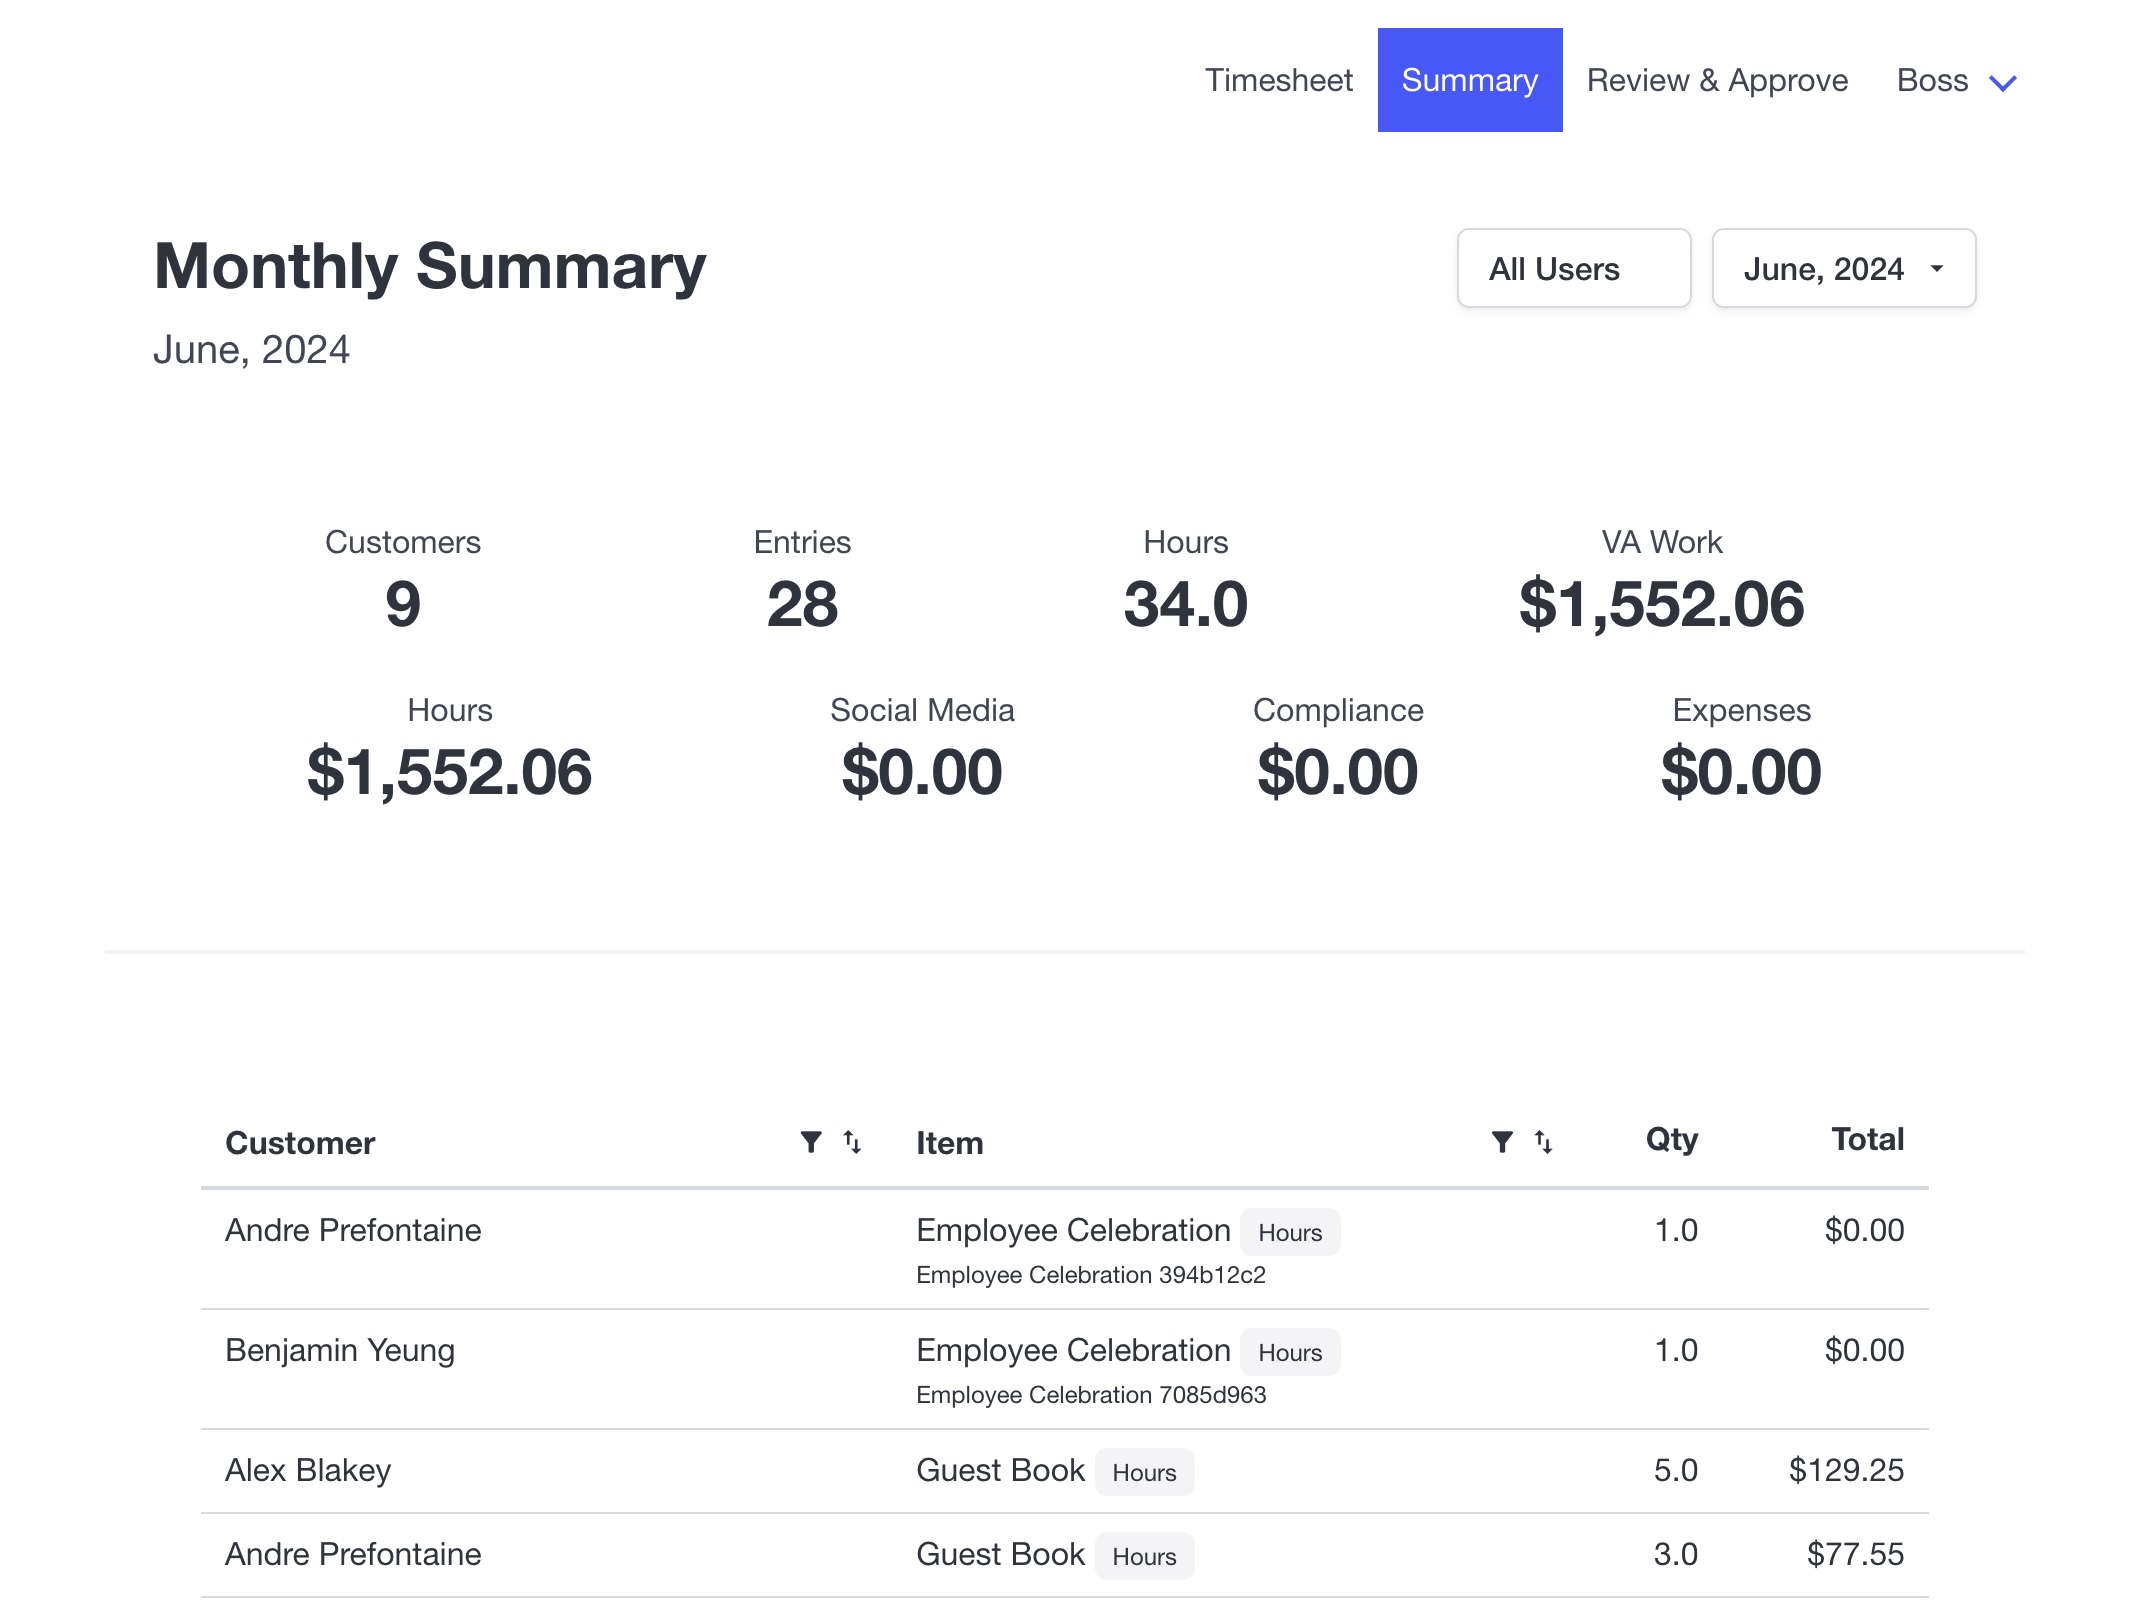Click the 3.0 quantity value

(1676, 1554)
